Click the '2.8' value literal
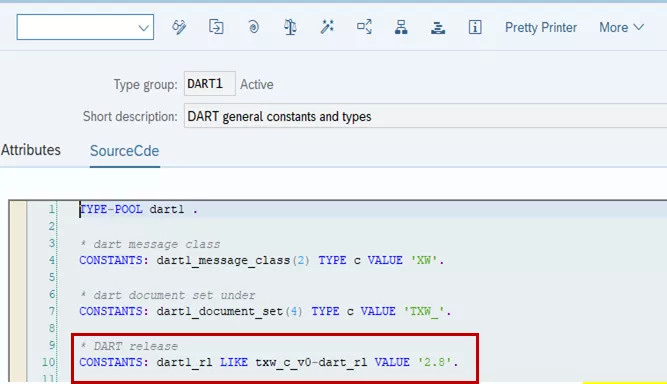 tap(434, 362)
